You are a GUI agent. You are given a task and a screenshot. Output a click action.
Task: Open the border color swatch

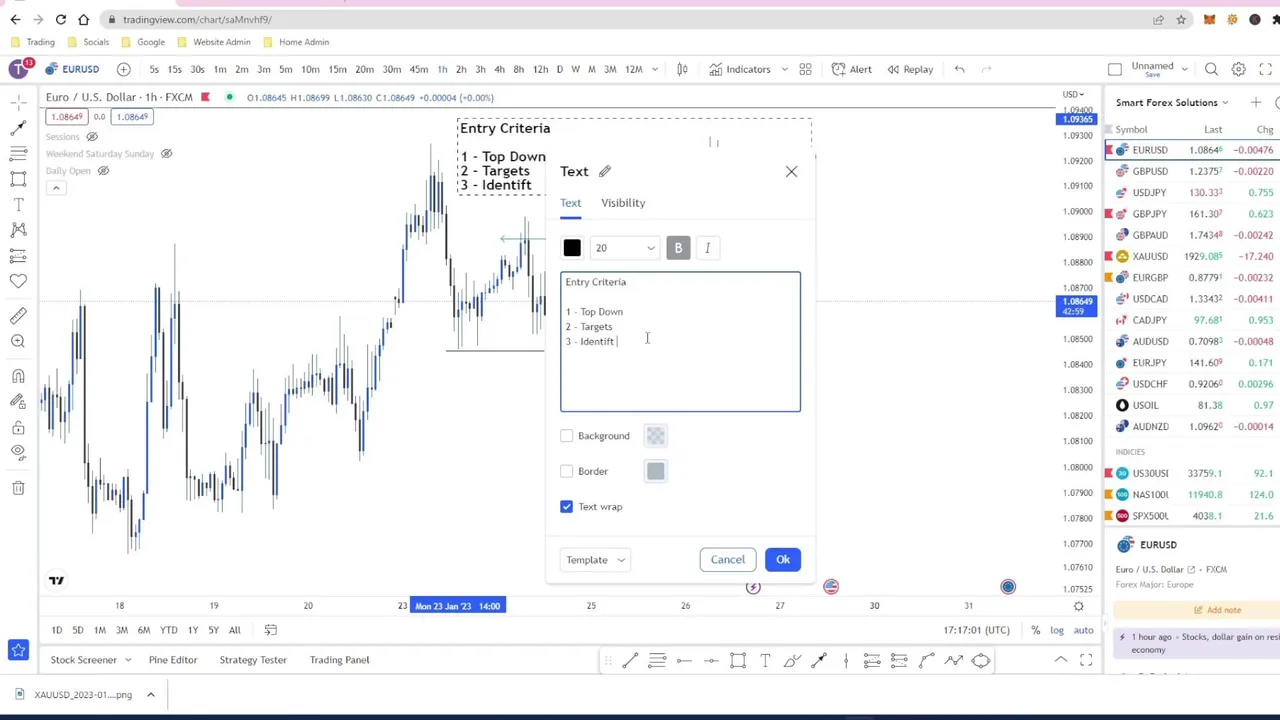[x=655, y=471]
